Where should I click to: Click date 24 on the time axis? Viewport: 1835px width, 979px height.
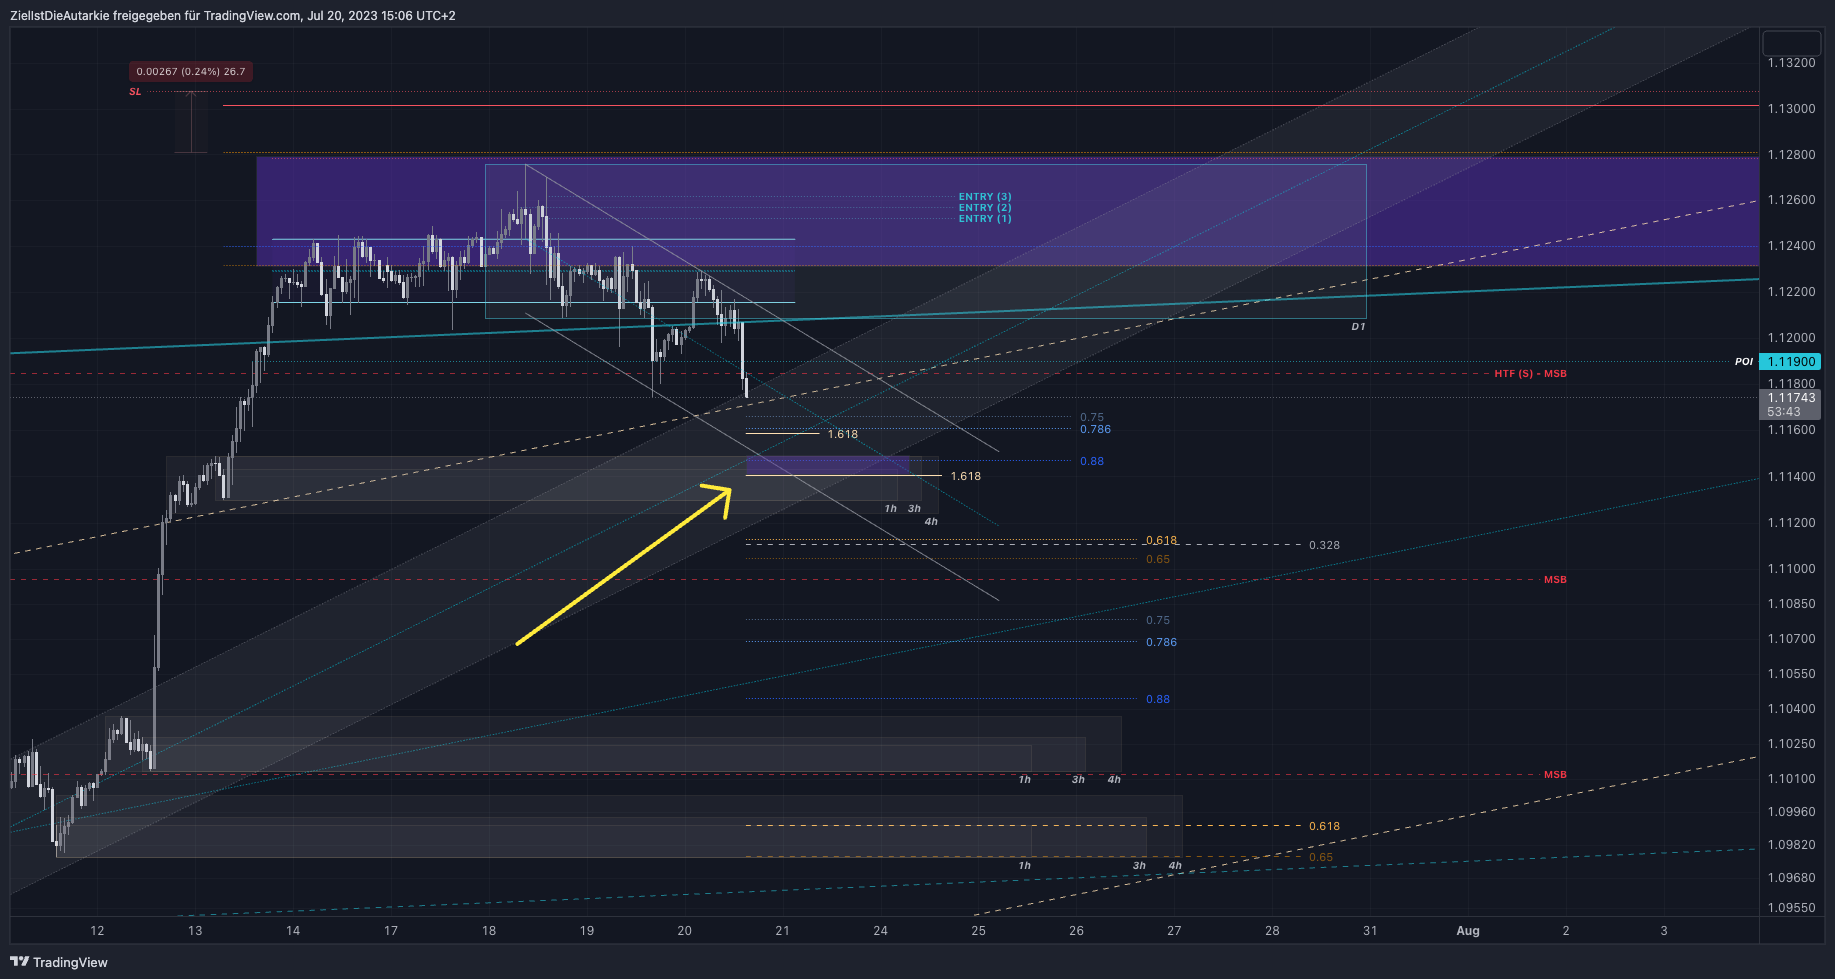[x=880, y=931]
